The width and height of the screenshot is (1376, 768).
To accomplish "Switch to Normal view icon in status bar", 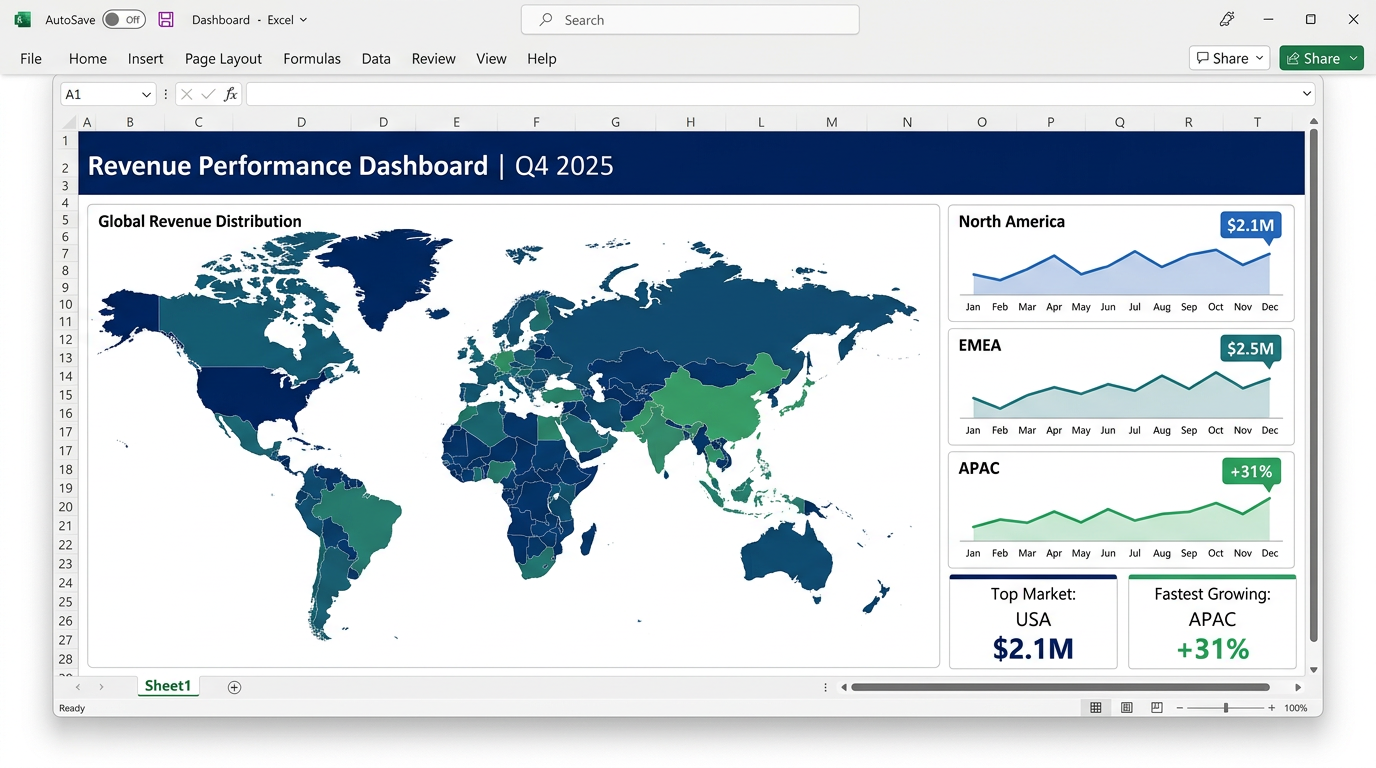I will click(x=1096, y=708).
